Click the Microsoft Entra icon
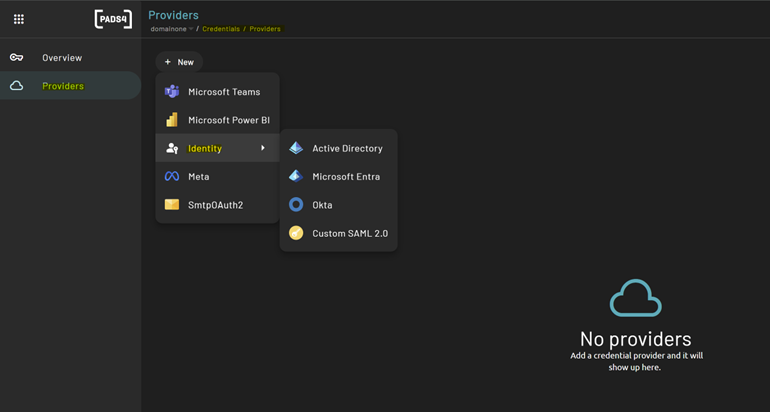The image size is (770, 412). (x=296, y=176)
